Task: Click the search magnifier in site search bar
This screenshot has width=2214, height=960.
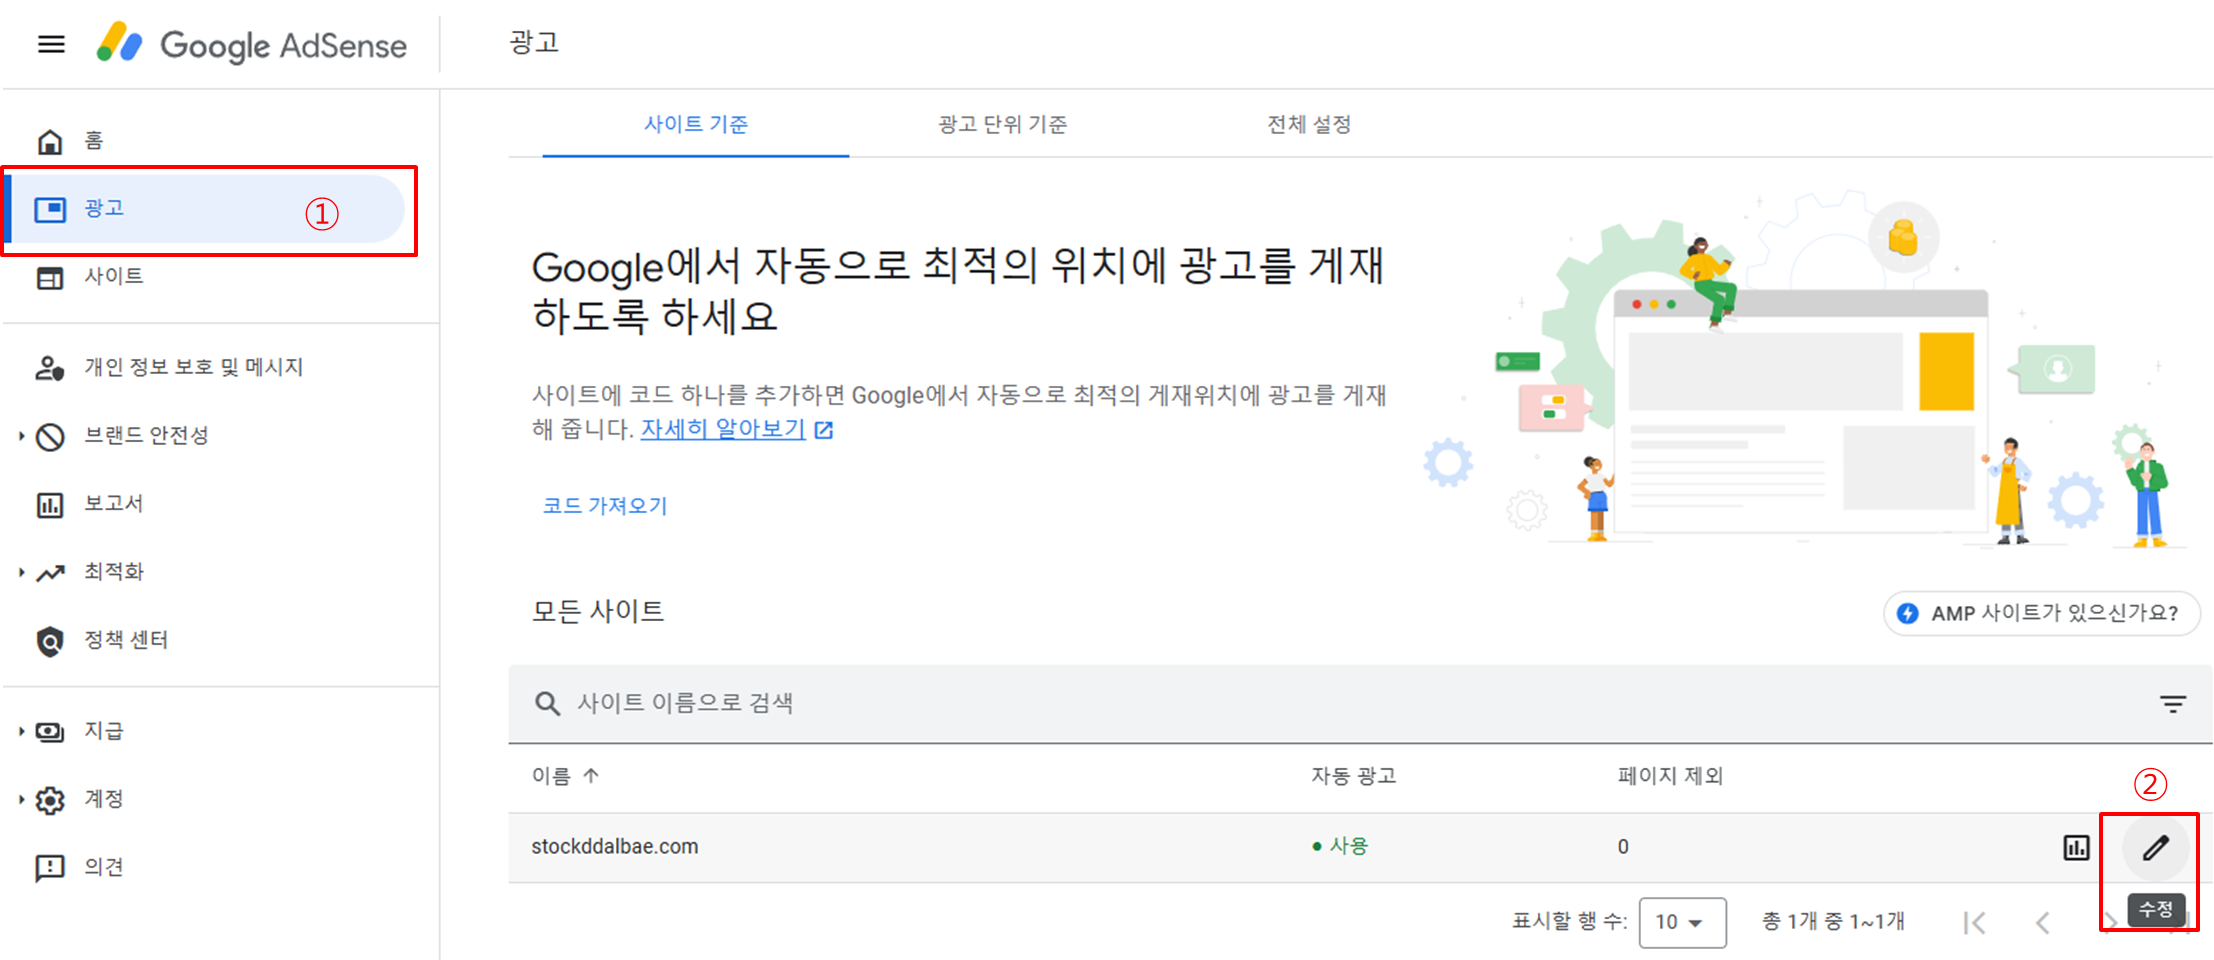Action: point(547,703)
